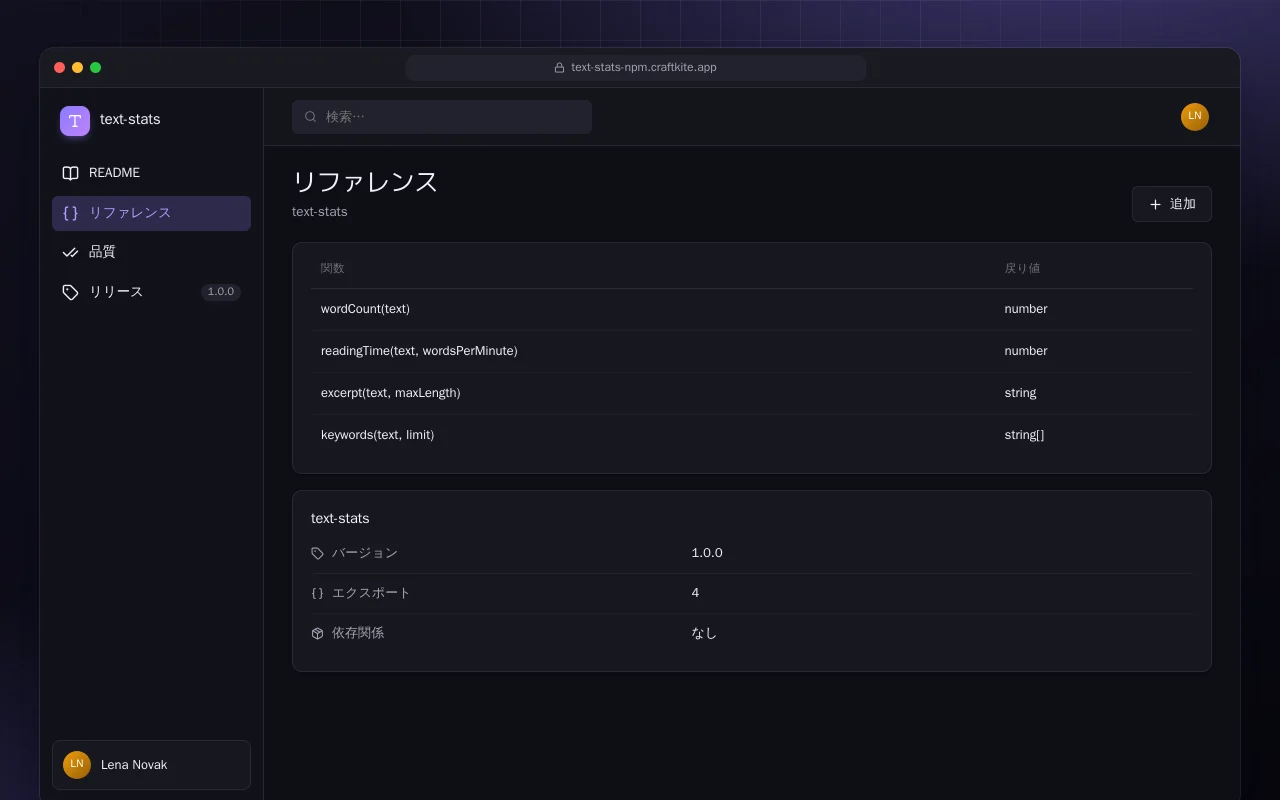The width and height of the screenshot is (1280, 800).
Task: Click the double-check 品質 icon
Action: click(70, 252)
